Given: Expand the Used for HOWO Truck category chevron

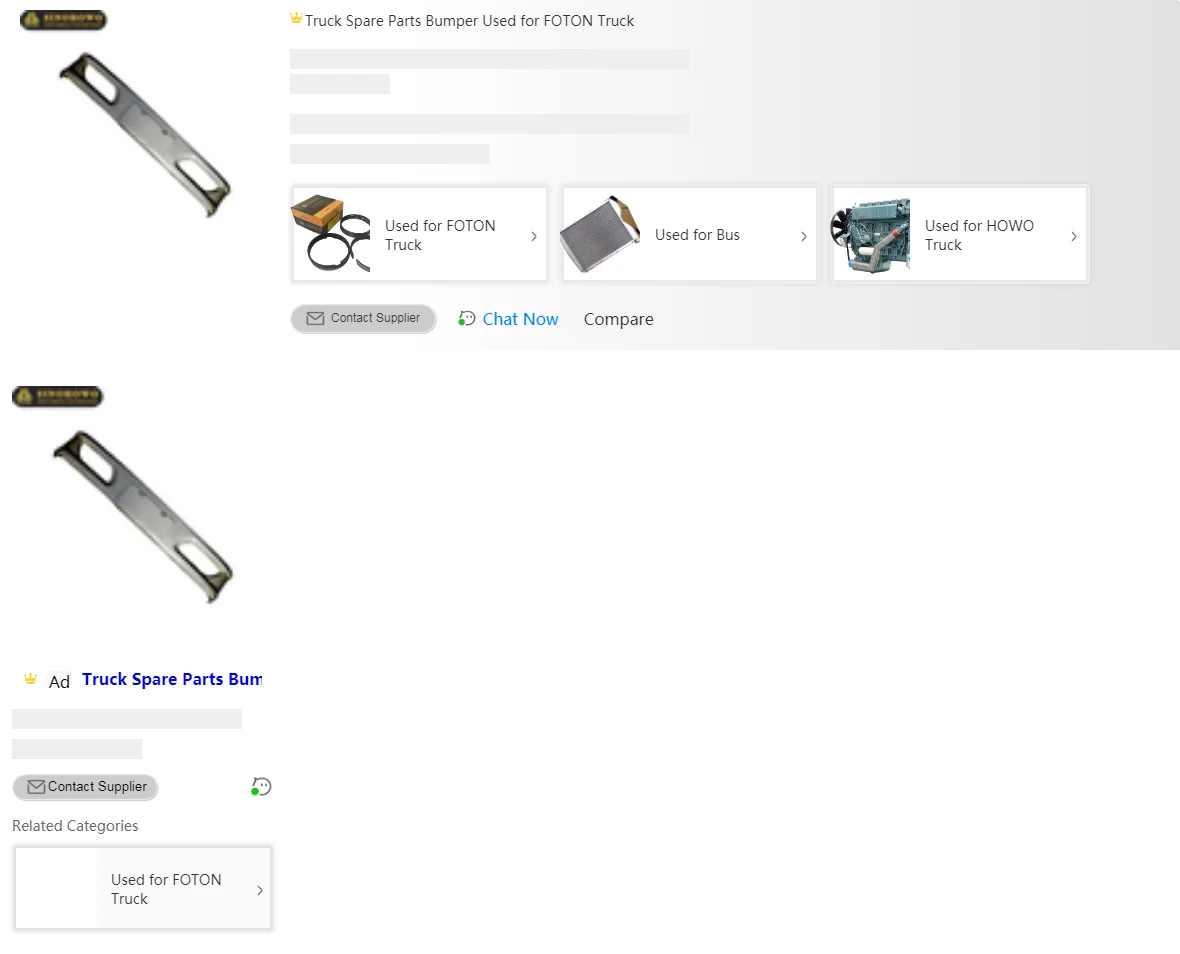Looking at the screenshot, I should pyautogui.click(x=1074, y=236).
